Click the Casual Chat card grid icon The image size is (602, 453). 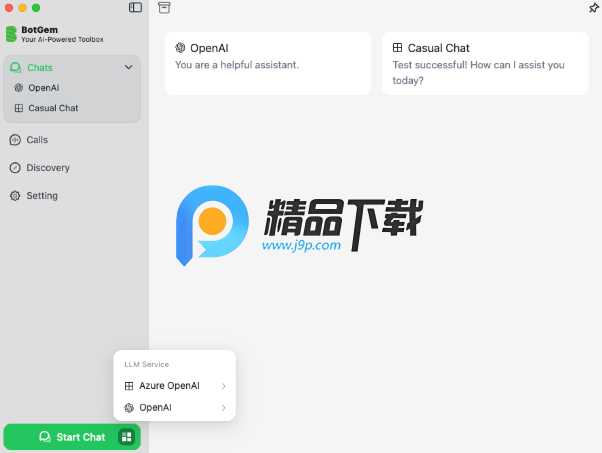(x=397, y=48)
